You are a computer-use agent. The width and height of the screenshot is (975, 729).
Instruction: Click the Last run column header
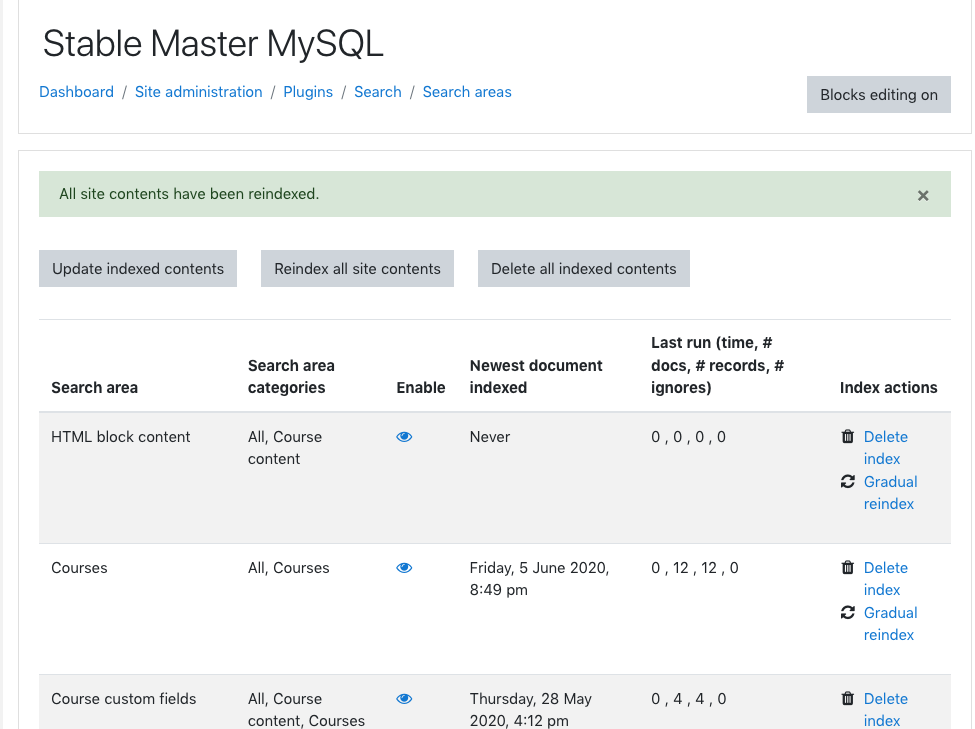(x=718, y=365)
